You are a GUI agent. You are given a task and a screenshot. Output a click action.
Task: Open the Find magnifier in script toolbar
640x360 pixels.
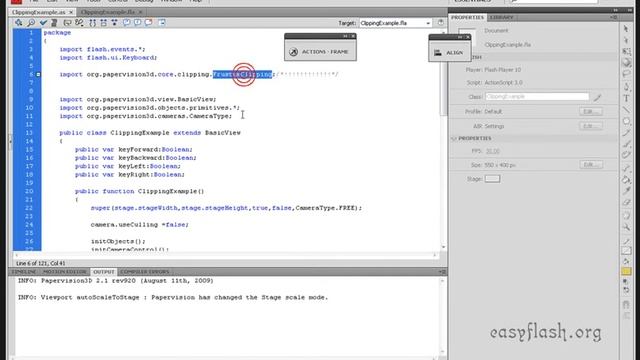[31, 23]
